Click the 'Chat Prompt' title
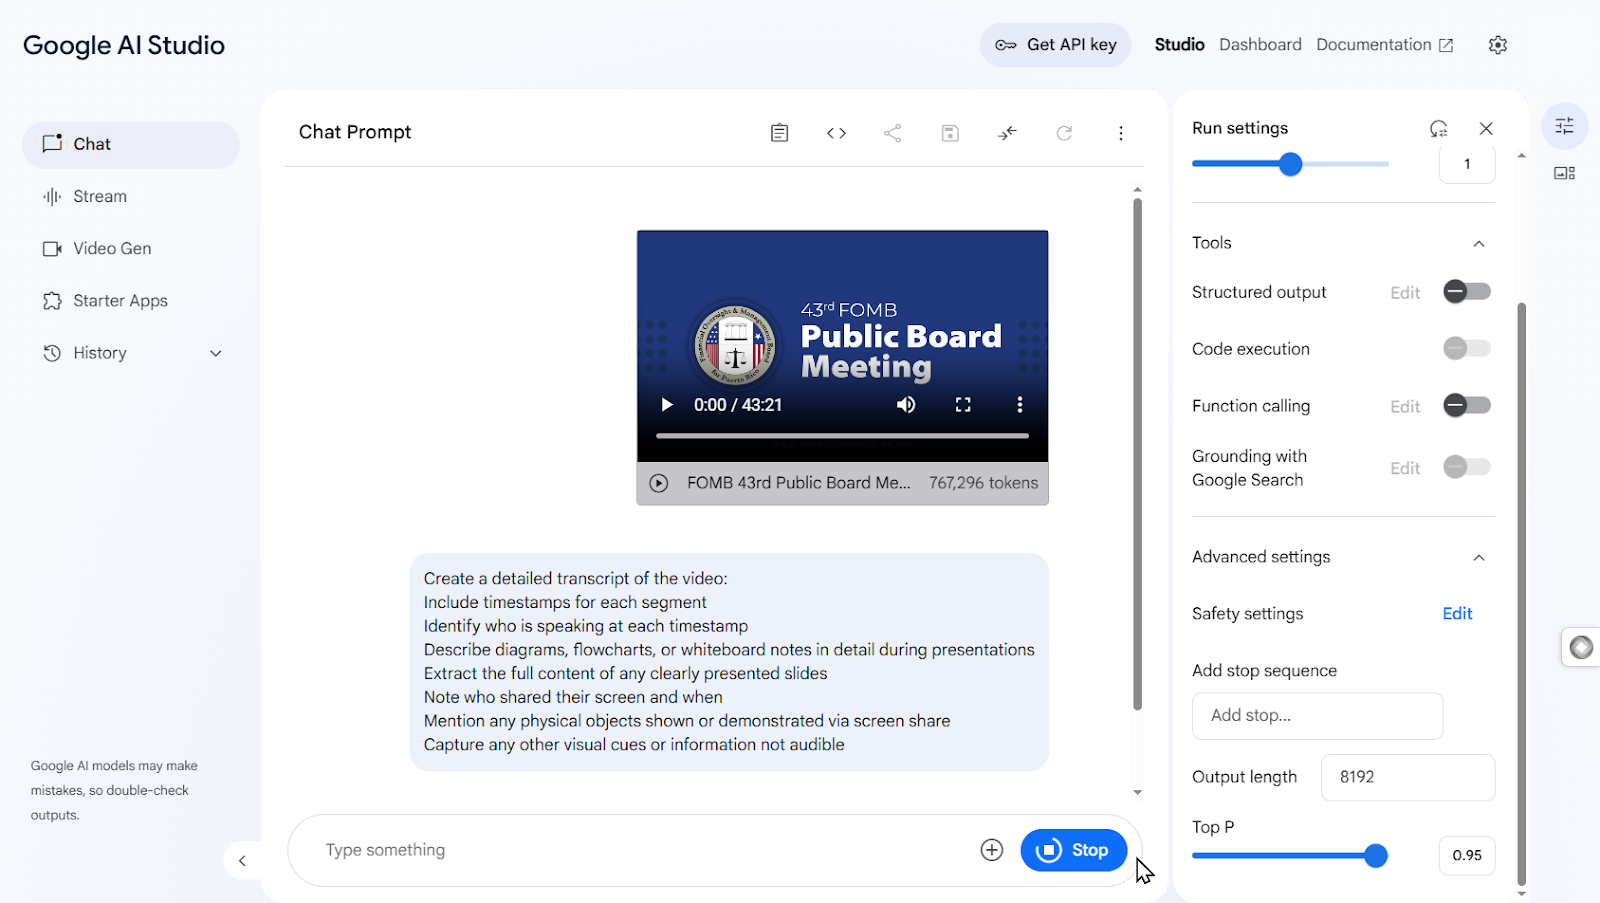The image size is (1600, 903). (355, 132)
